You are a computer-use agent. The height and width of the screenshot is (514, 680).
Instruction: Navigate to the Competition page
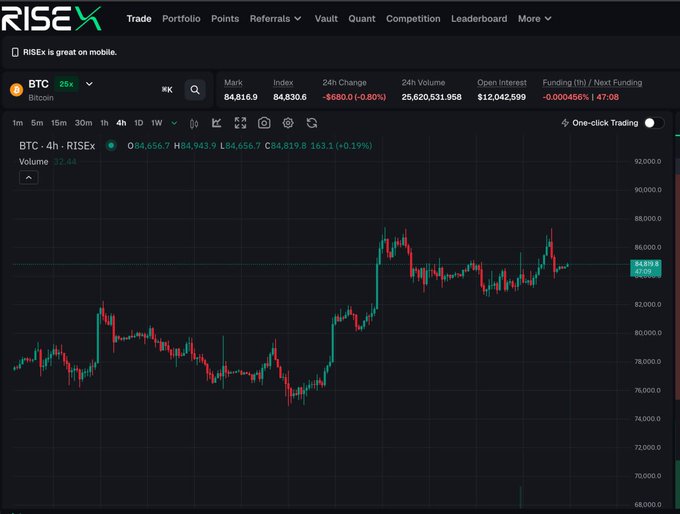(413, 19)
